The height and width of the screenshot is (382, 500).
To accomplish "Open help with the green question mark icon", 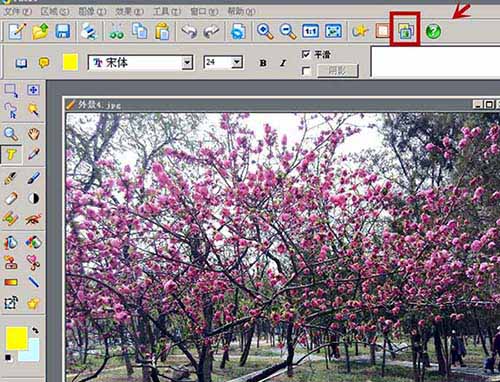I will [433, 31].
